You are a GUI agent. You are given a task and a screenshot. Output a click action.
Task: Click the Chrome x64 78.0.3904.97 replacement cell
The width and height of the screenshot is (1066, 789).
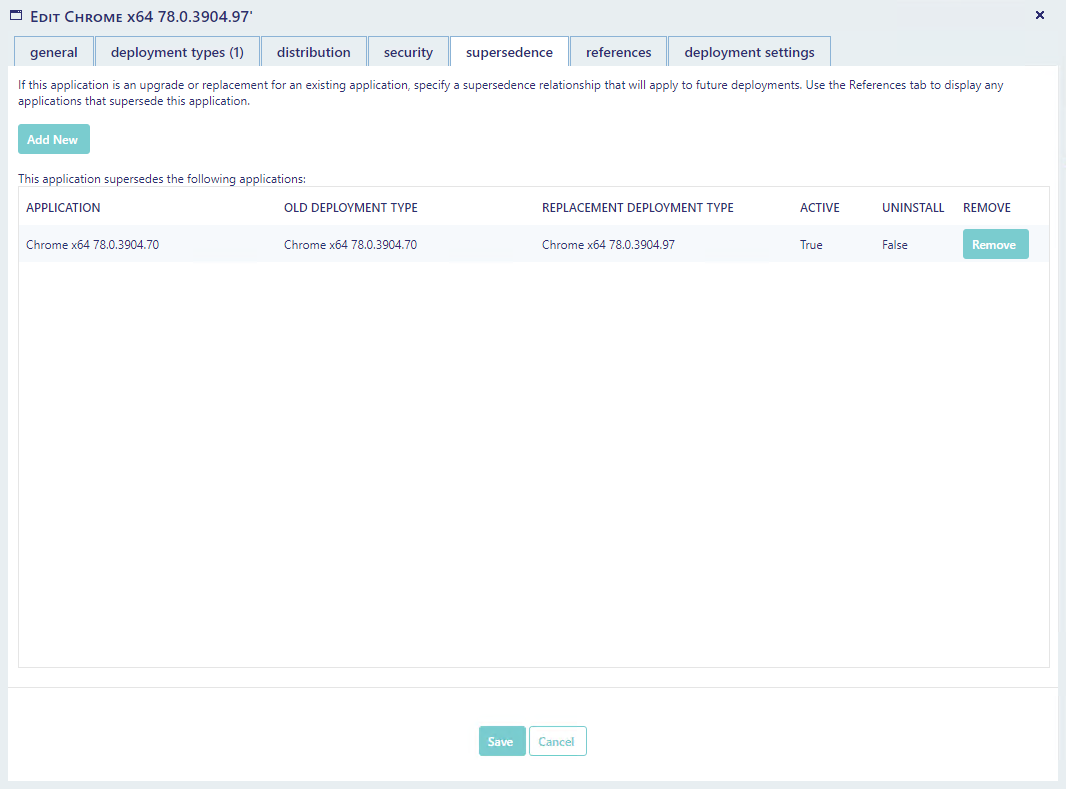(x=608, y=245)
